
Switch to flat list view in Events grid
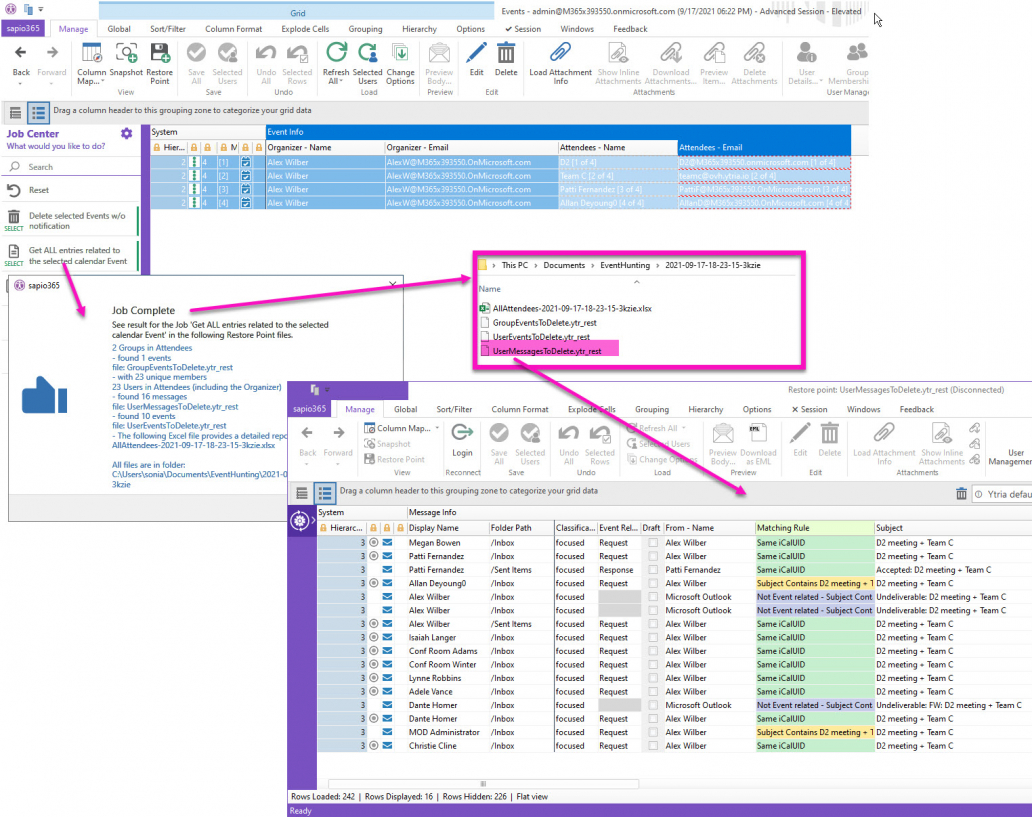point(16,113)
